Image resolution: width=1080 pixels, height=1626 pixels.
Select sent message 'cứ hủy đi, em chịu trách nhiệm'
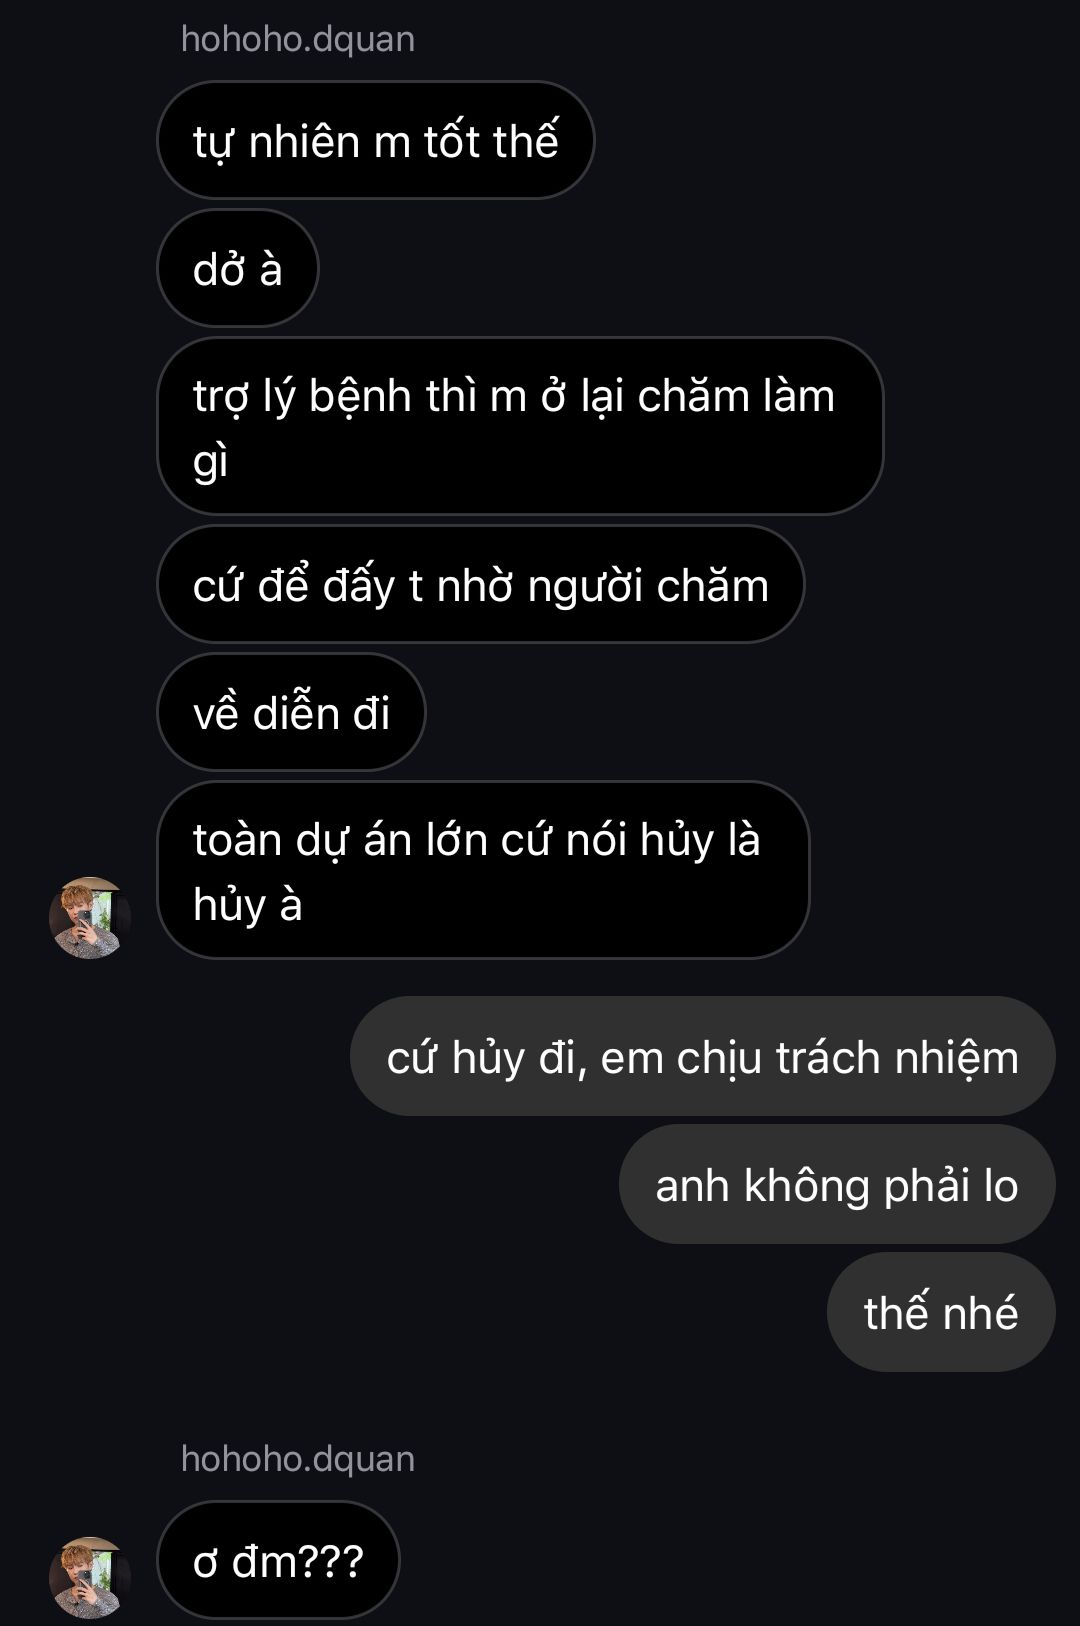click(703, 1056)
